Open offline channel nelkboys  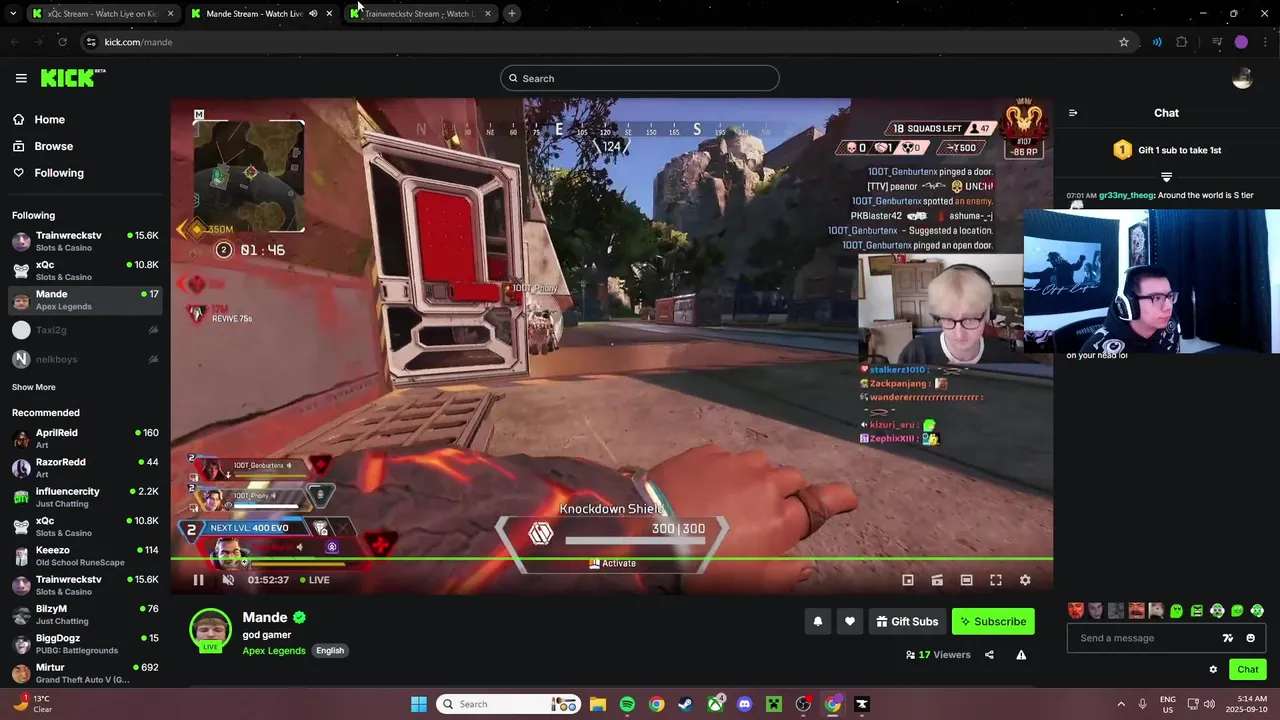[x=85, y=359]
